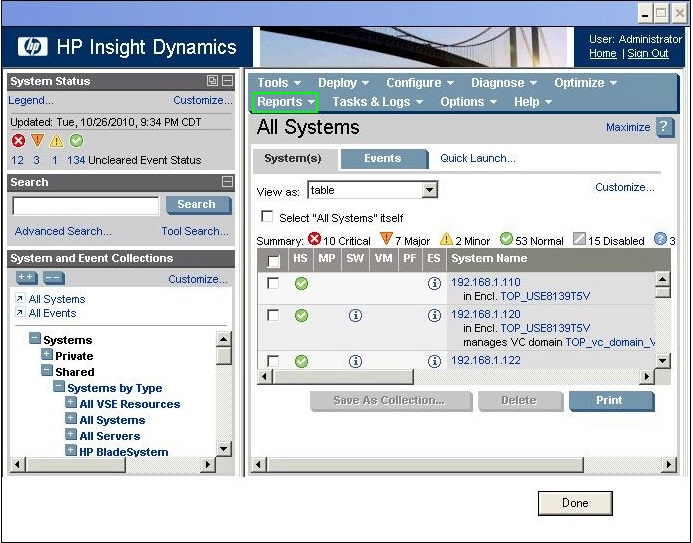Click the System Status panel pop-out icon
The width and height of the screenshot is (693, 543).
(x=212, y=81)
